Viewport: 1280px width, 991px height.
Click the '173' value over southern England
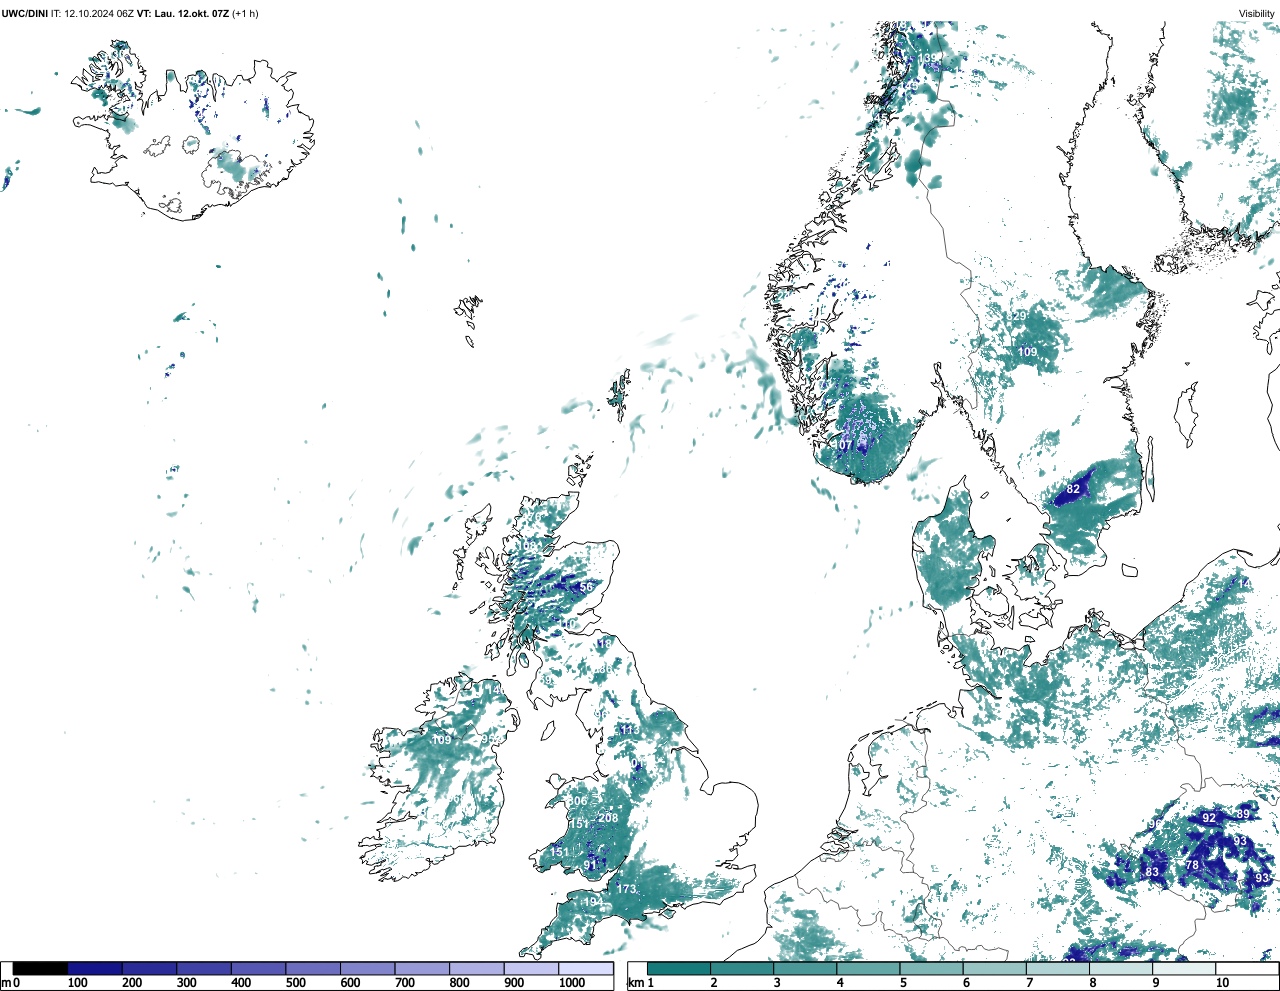pos(626,889)
